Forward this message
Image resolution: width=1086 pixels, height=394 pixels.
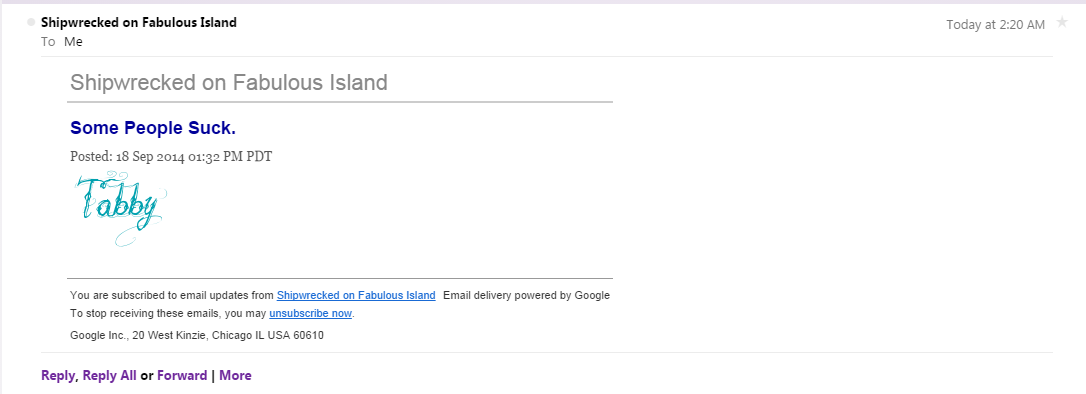[182, 376]
